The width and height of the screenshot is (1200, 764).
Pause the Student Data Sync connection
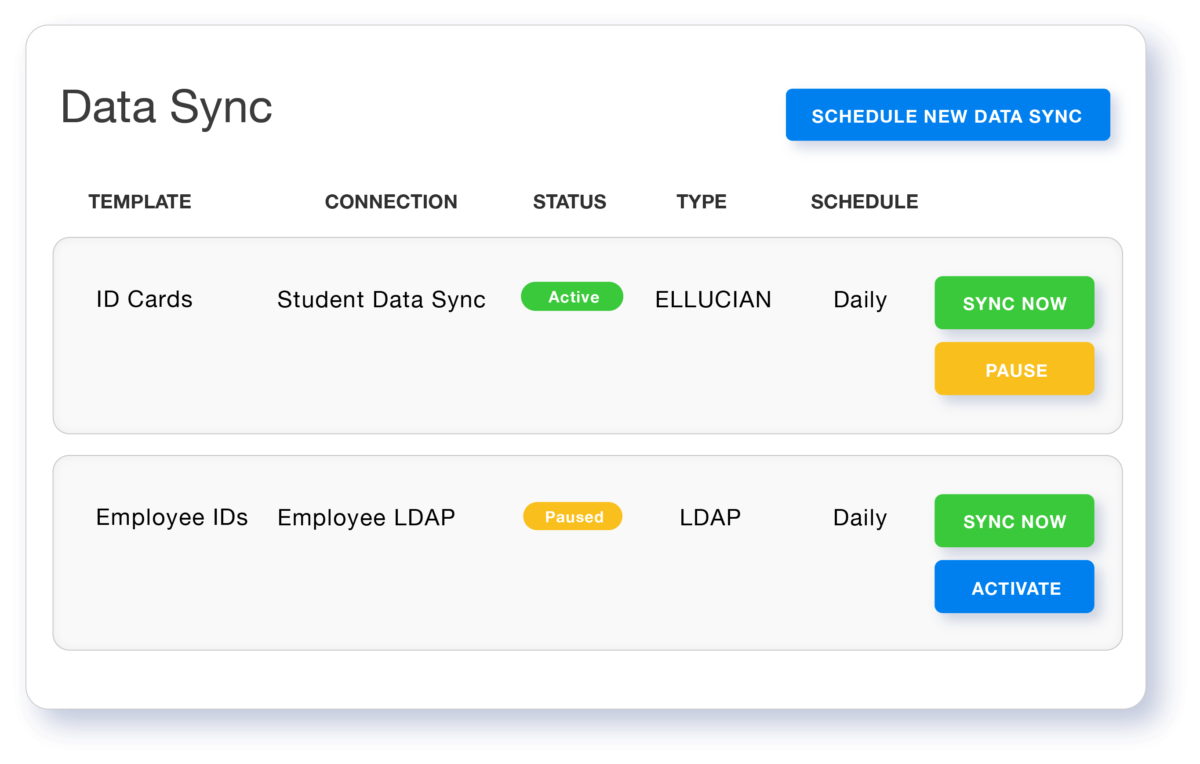coord(1014,370)
